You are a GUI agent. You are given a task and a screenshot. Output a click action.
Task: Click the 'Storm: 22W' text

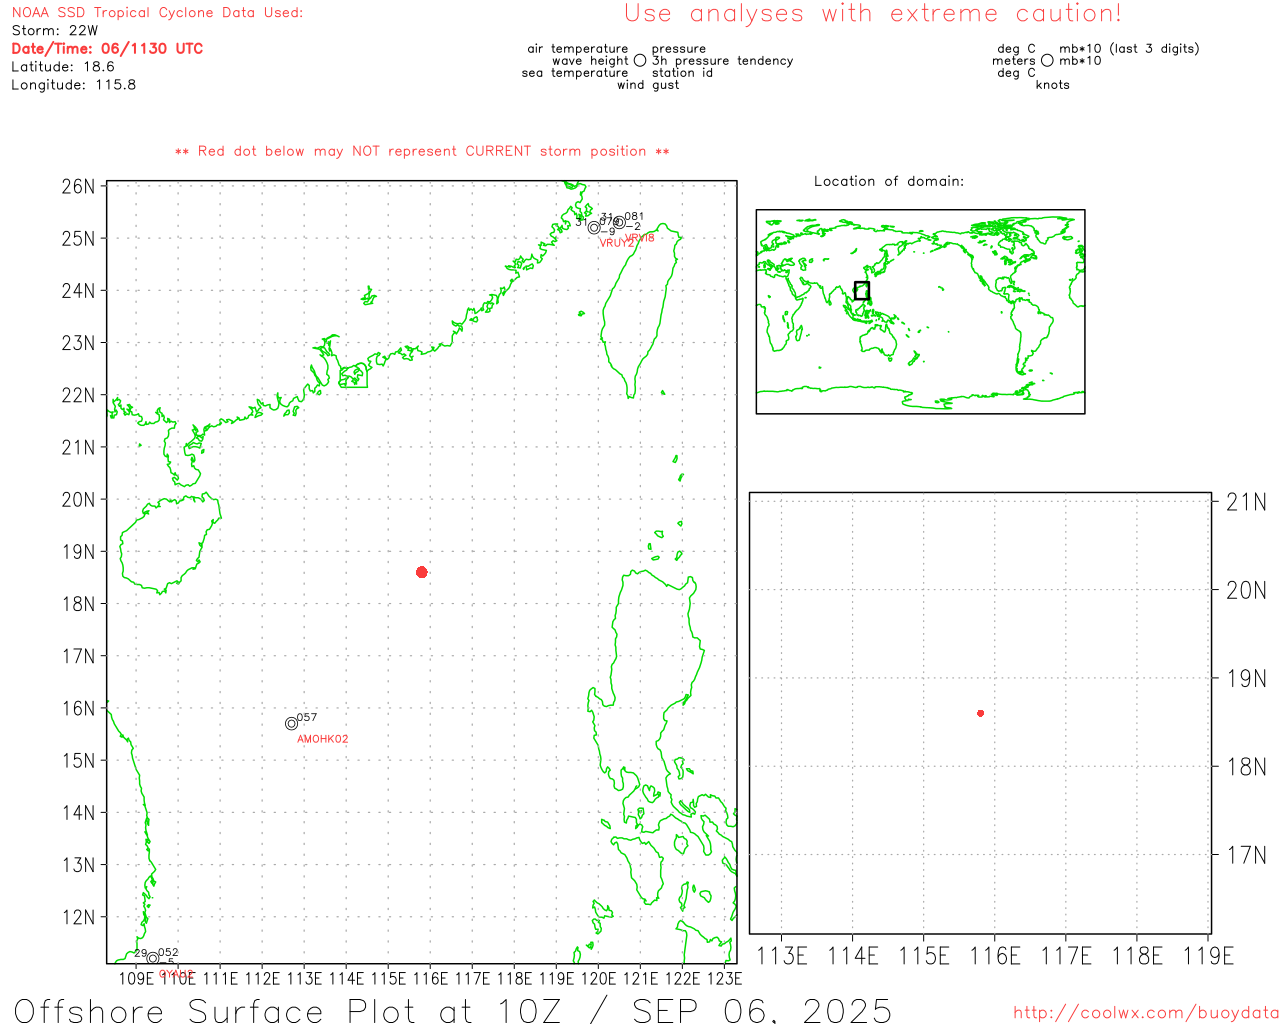(55, 31)
